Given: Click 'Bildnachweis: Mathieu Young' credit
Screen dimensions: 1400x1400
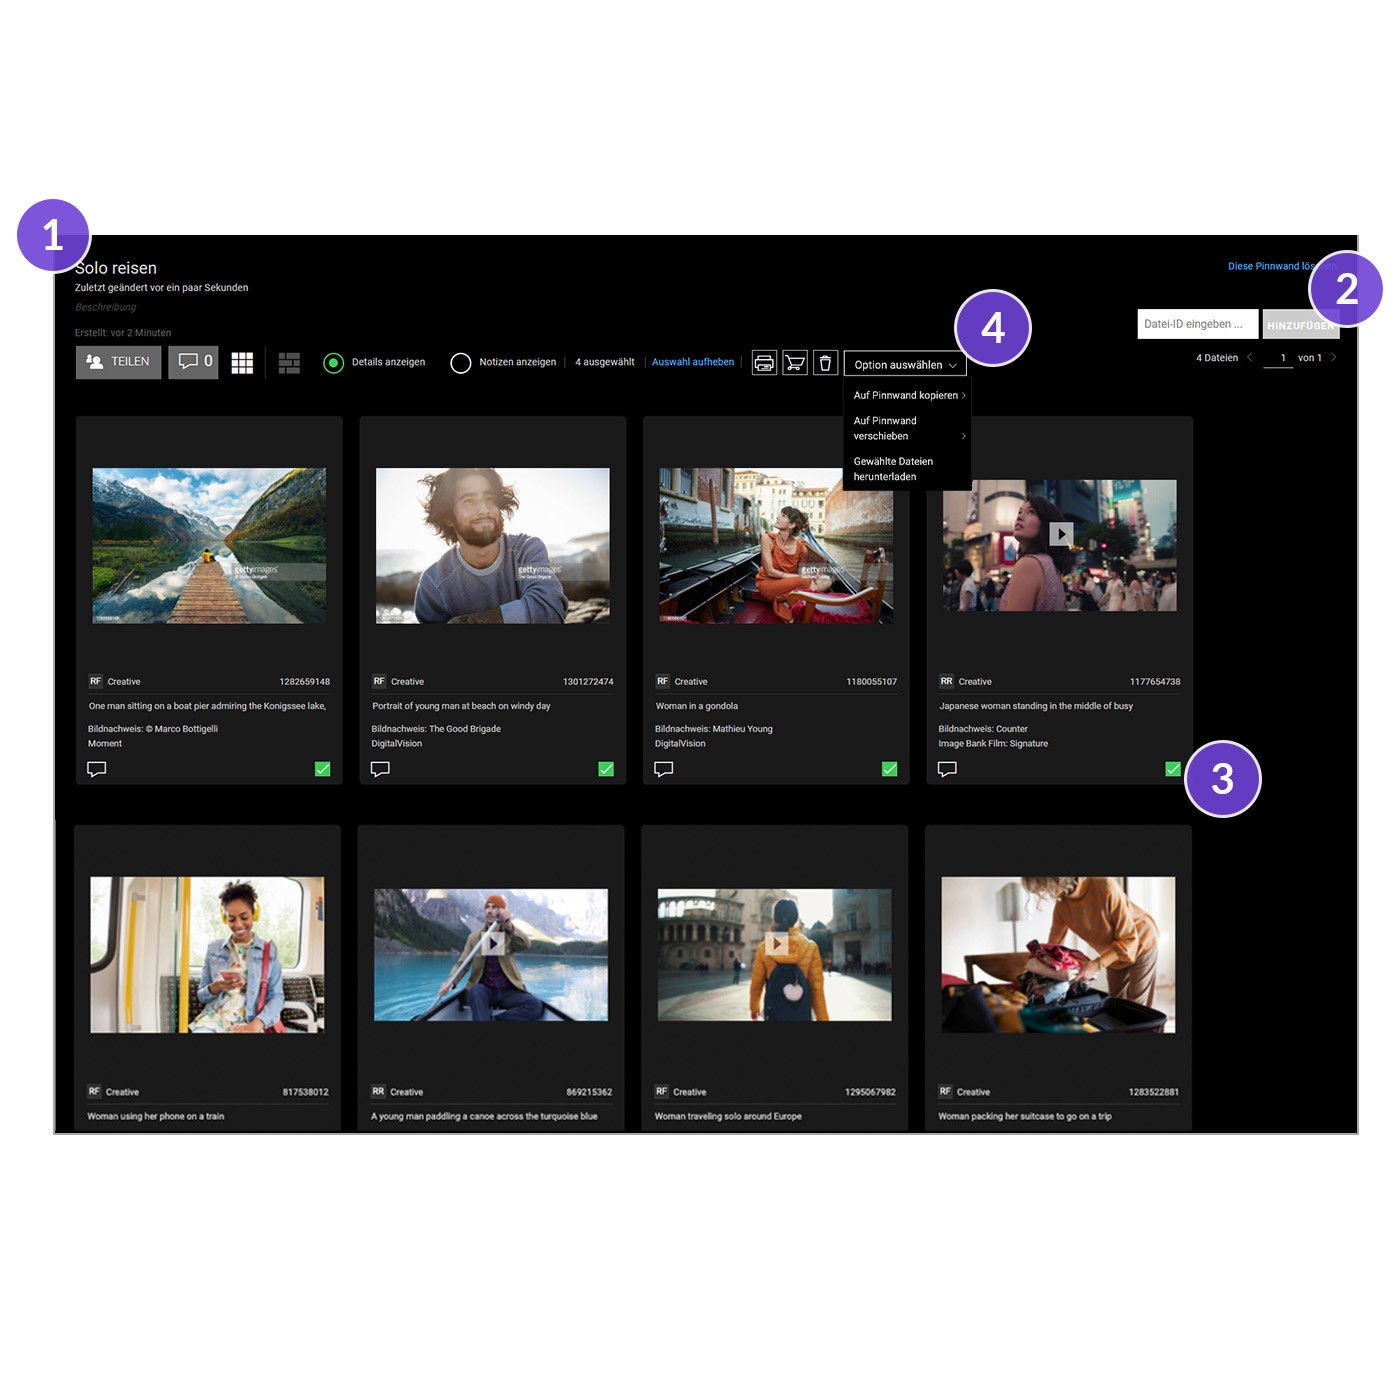Looking at the screenshot, I should (x=714, y=729).
